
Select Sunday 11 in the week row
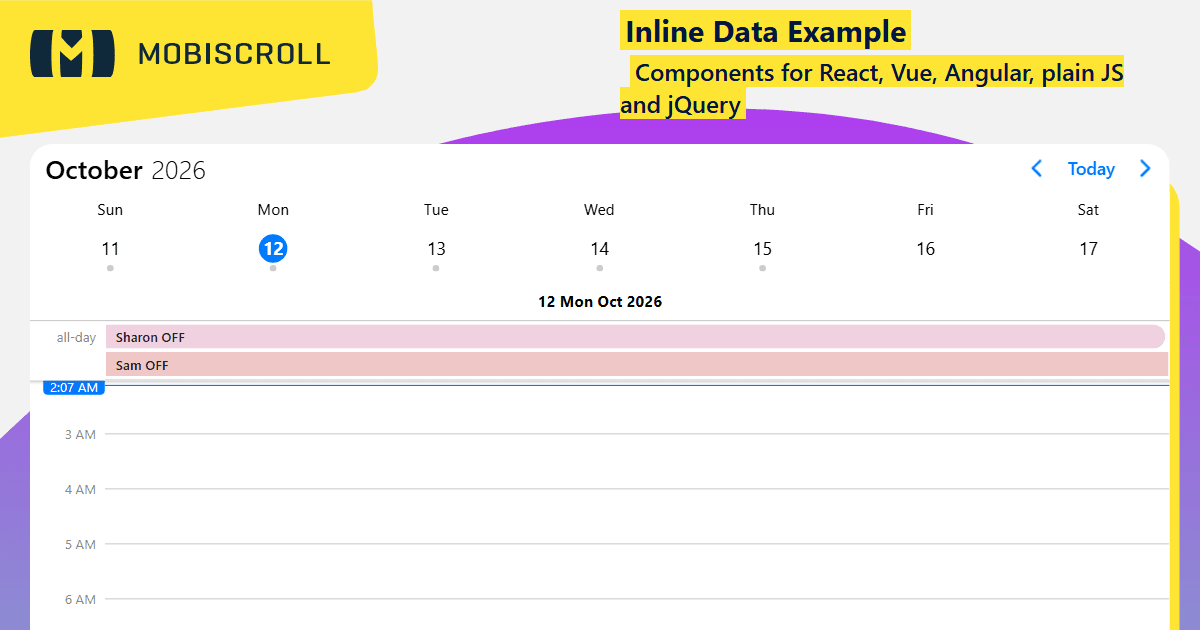pos(110,249)
